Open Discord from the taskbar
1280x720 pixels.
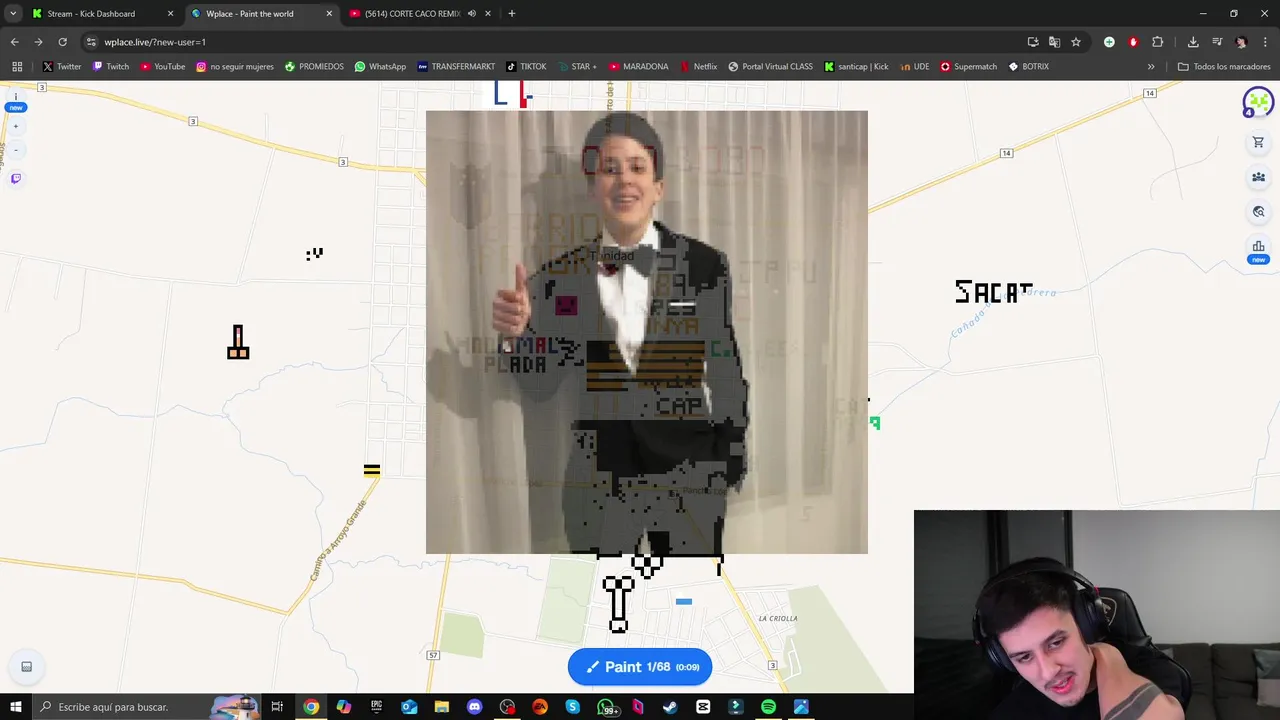(x=474, y=707)
